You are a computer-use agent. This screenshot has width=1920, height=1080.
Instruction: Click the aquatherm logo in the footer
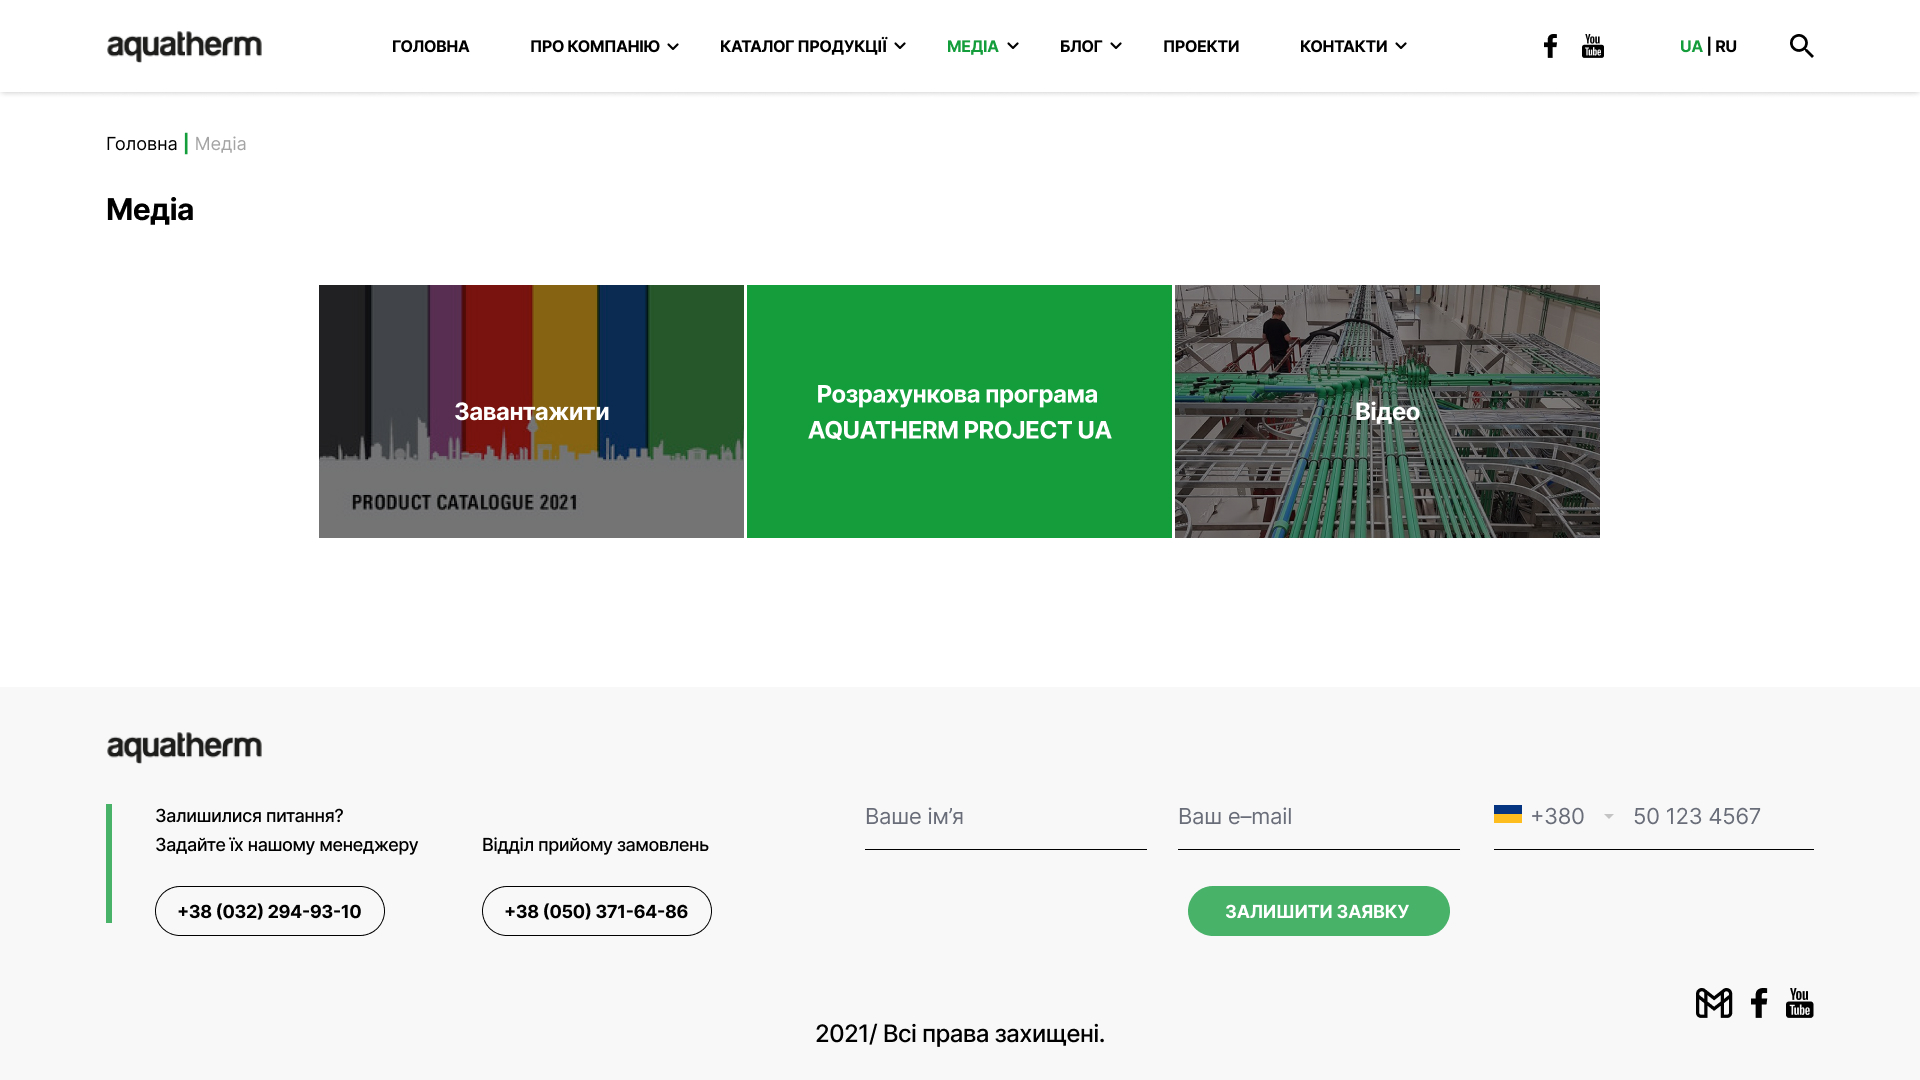(184, 747)
